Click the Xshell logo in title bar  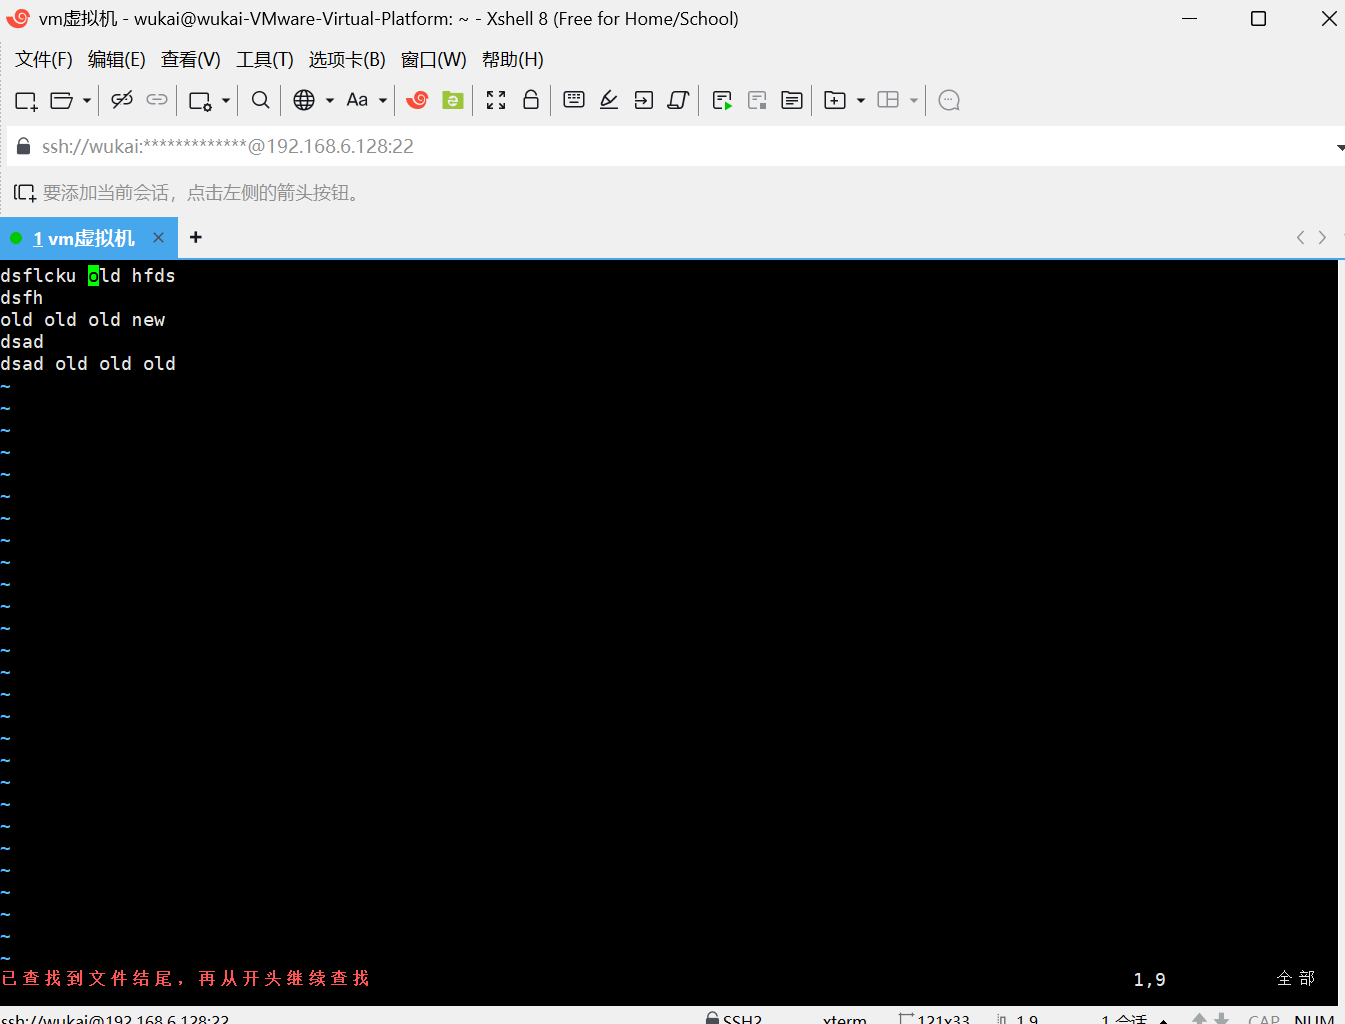click(18, 18)
